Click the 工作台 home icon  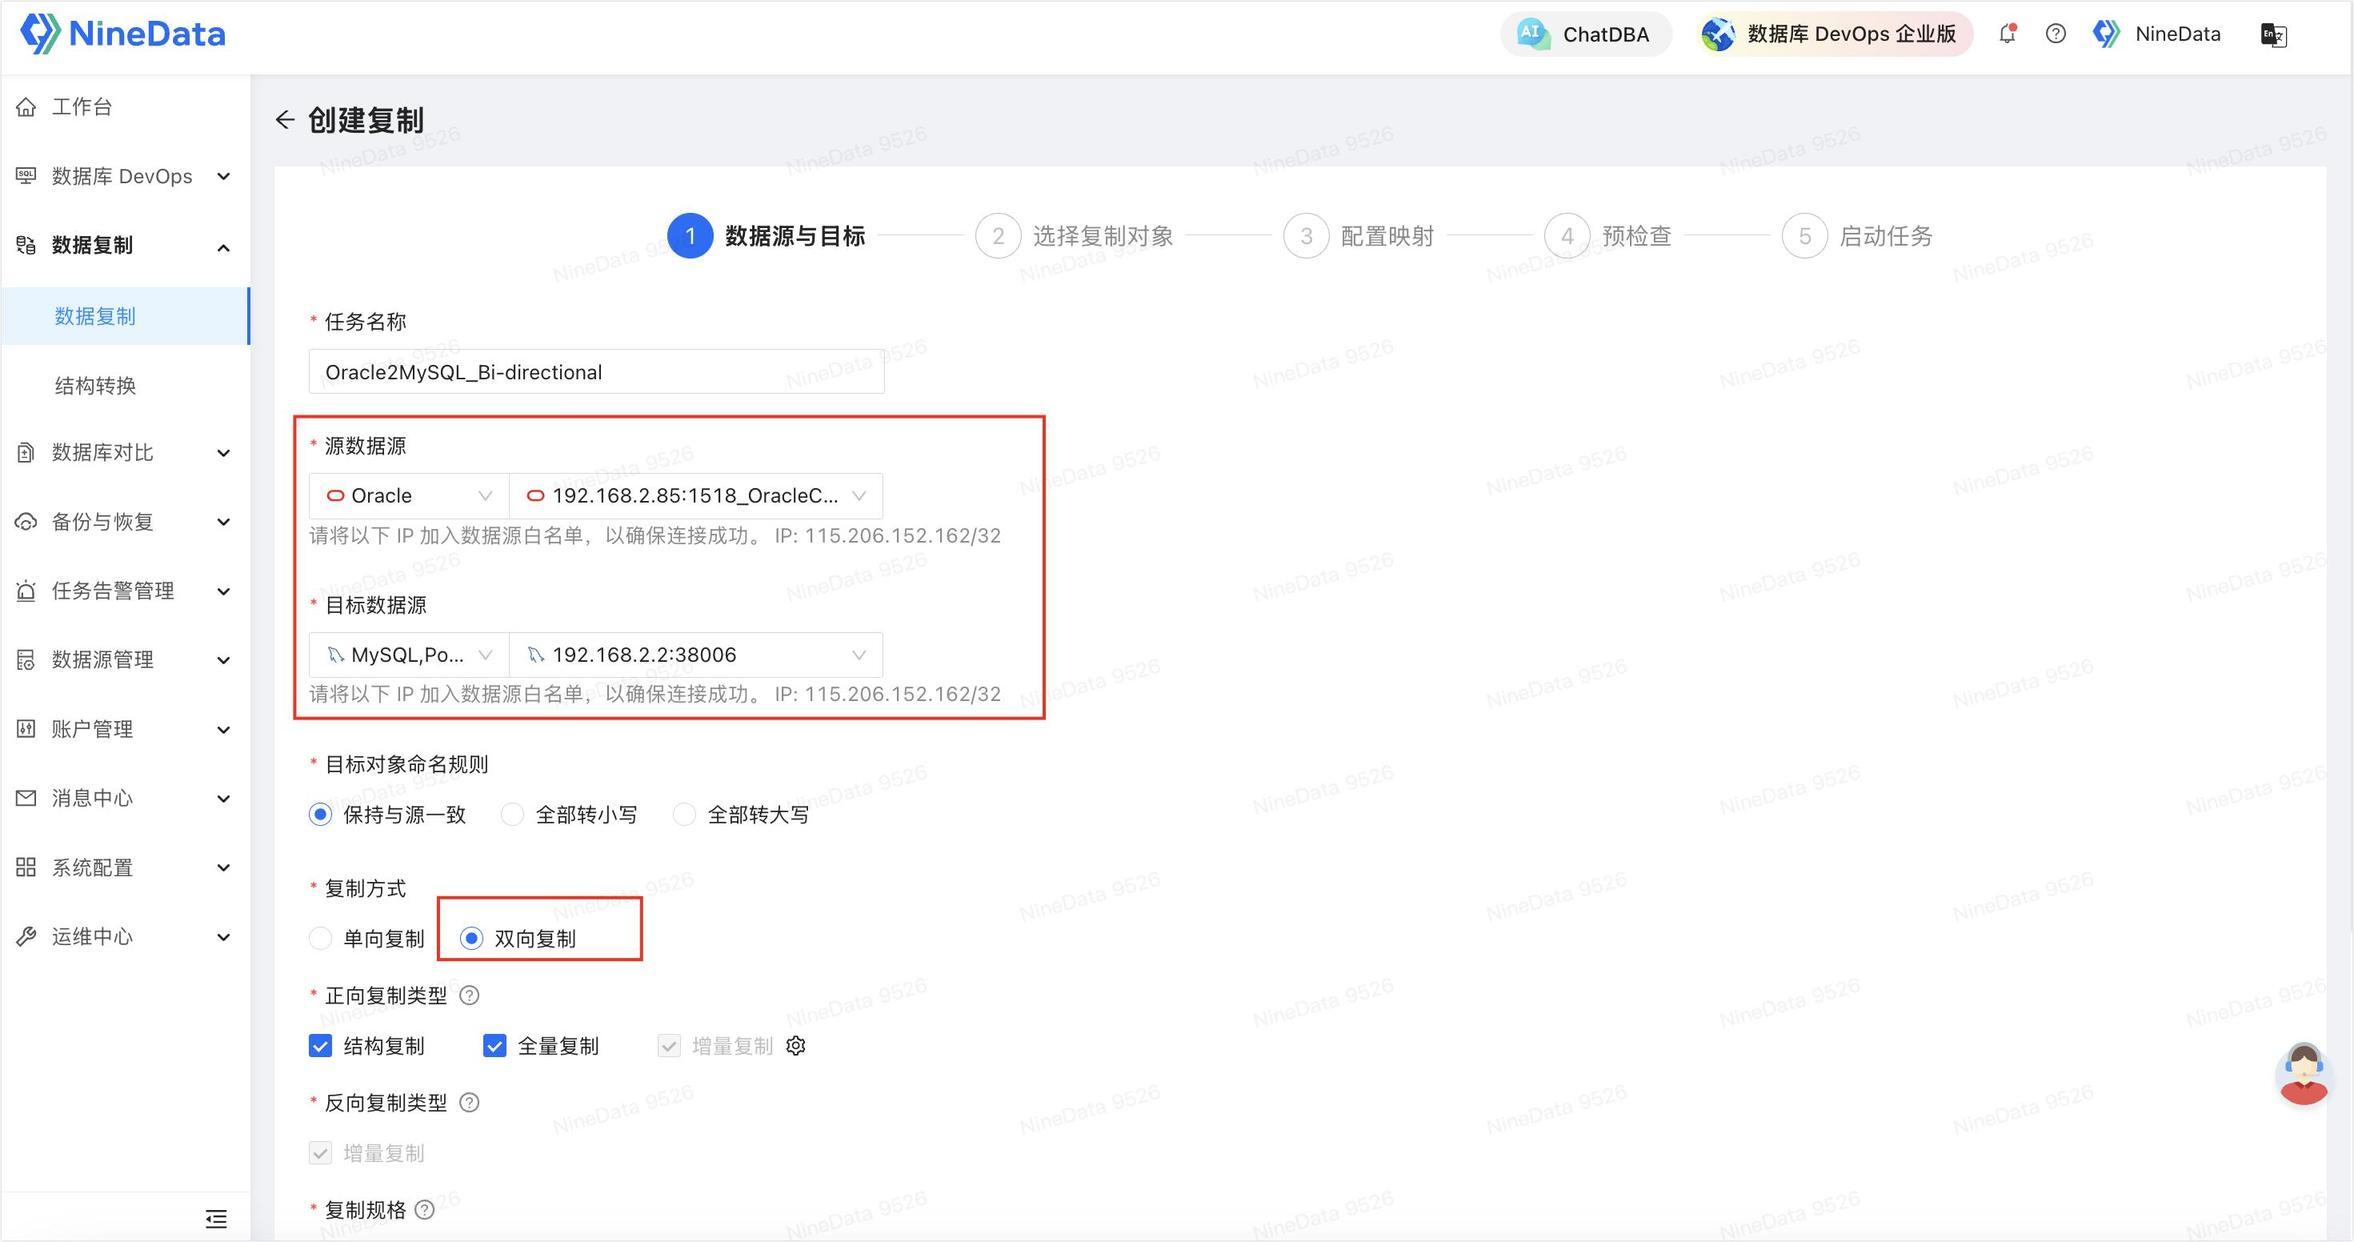coord(26,107)
